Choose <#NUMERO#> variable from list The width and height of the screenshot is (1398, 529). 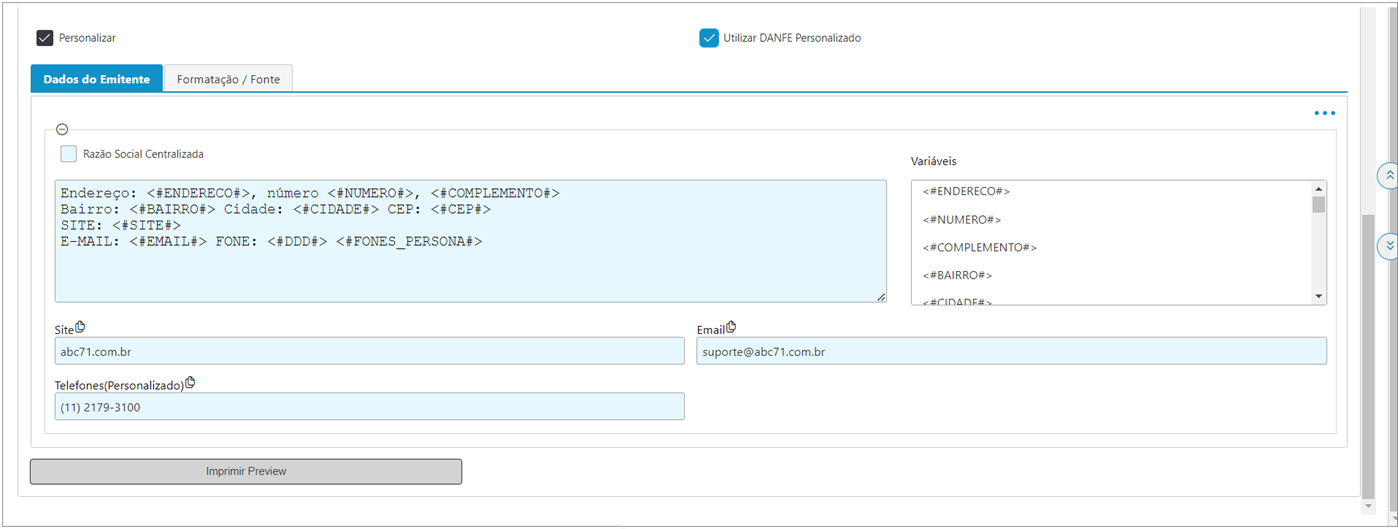[962, 219]
